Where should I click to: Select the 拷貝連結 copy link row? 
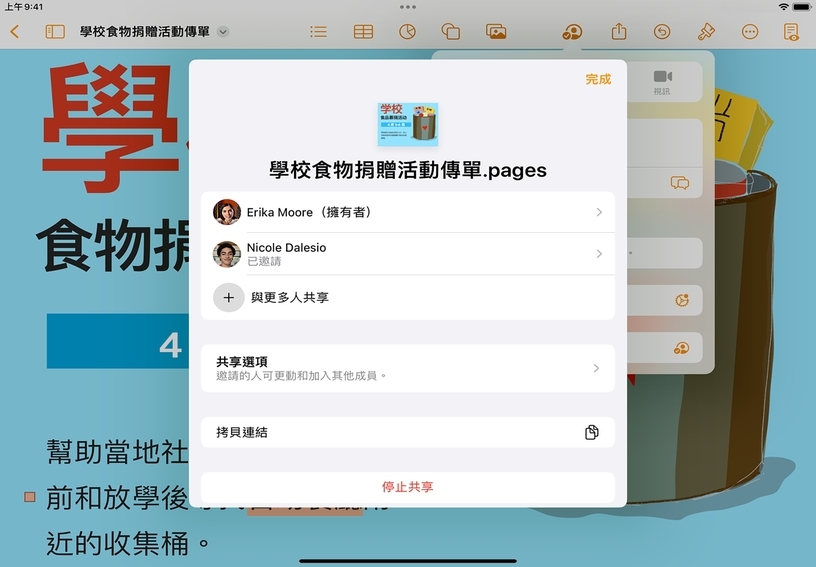click(x=408, y=432)
